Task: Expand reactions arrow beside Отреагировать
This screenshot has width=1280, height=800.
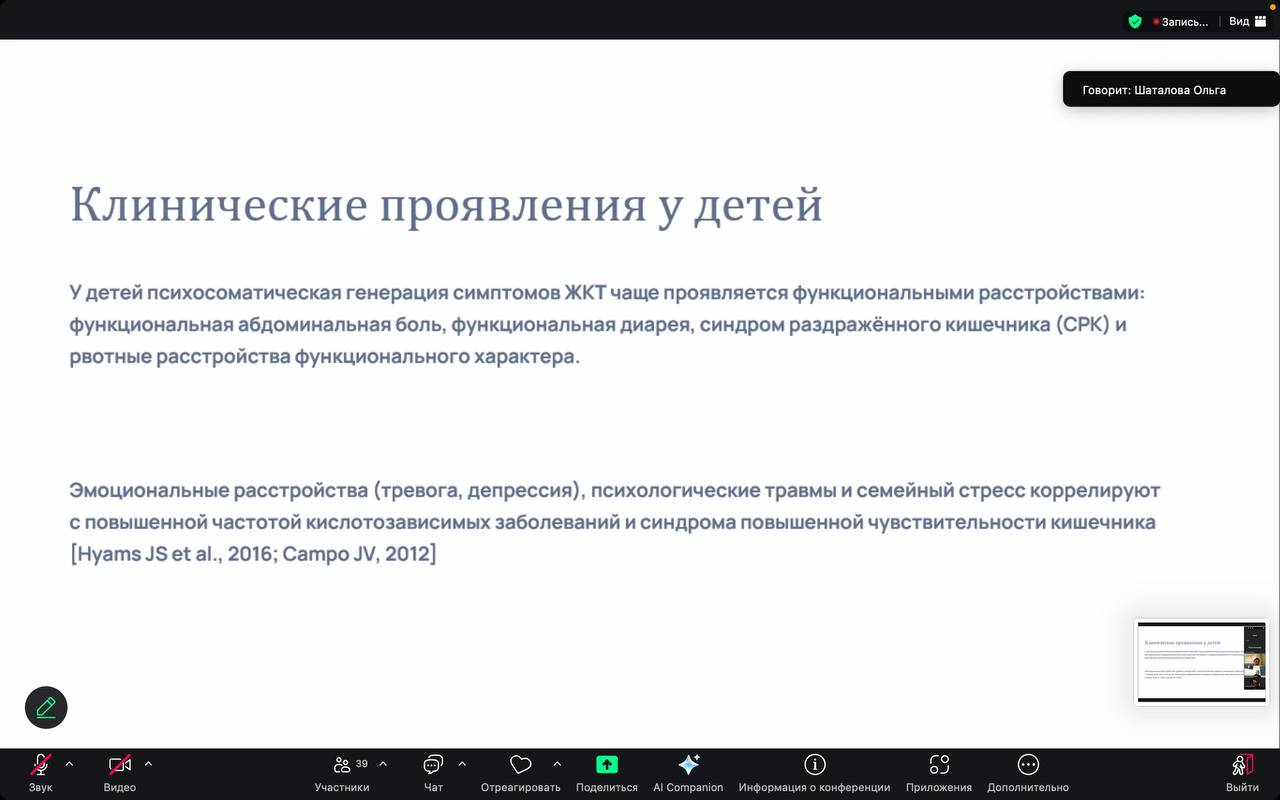Action: [x=557, y=764]
